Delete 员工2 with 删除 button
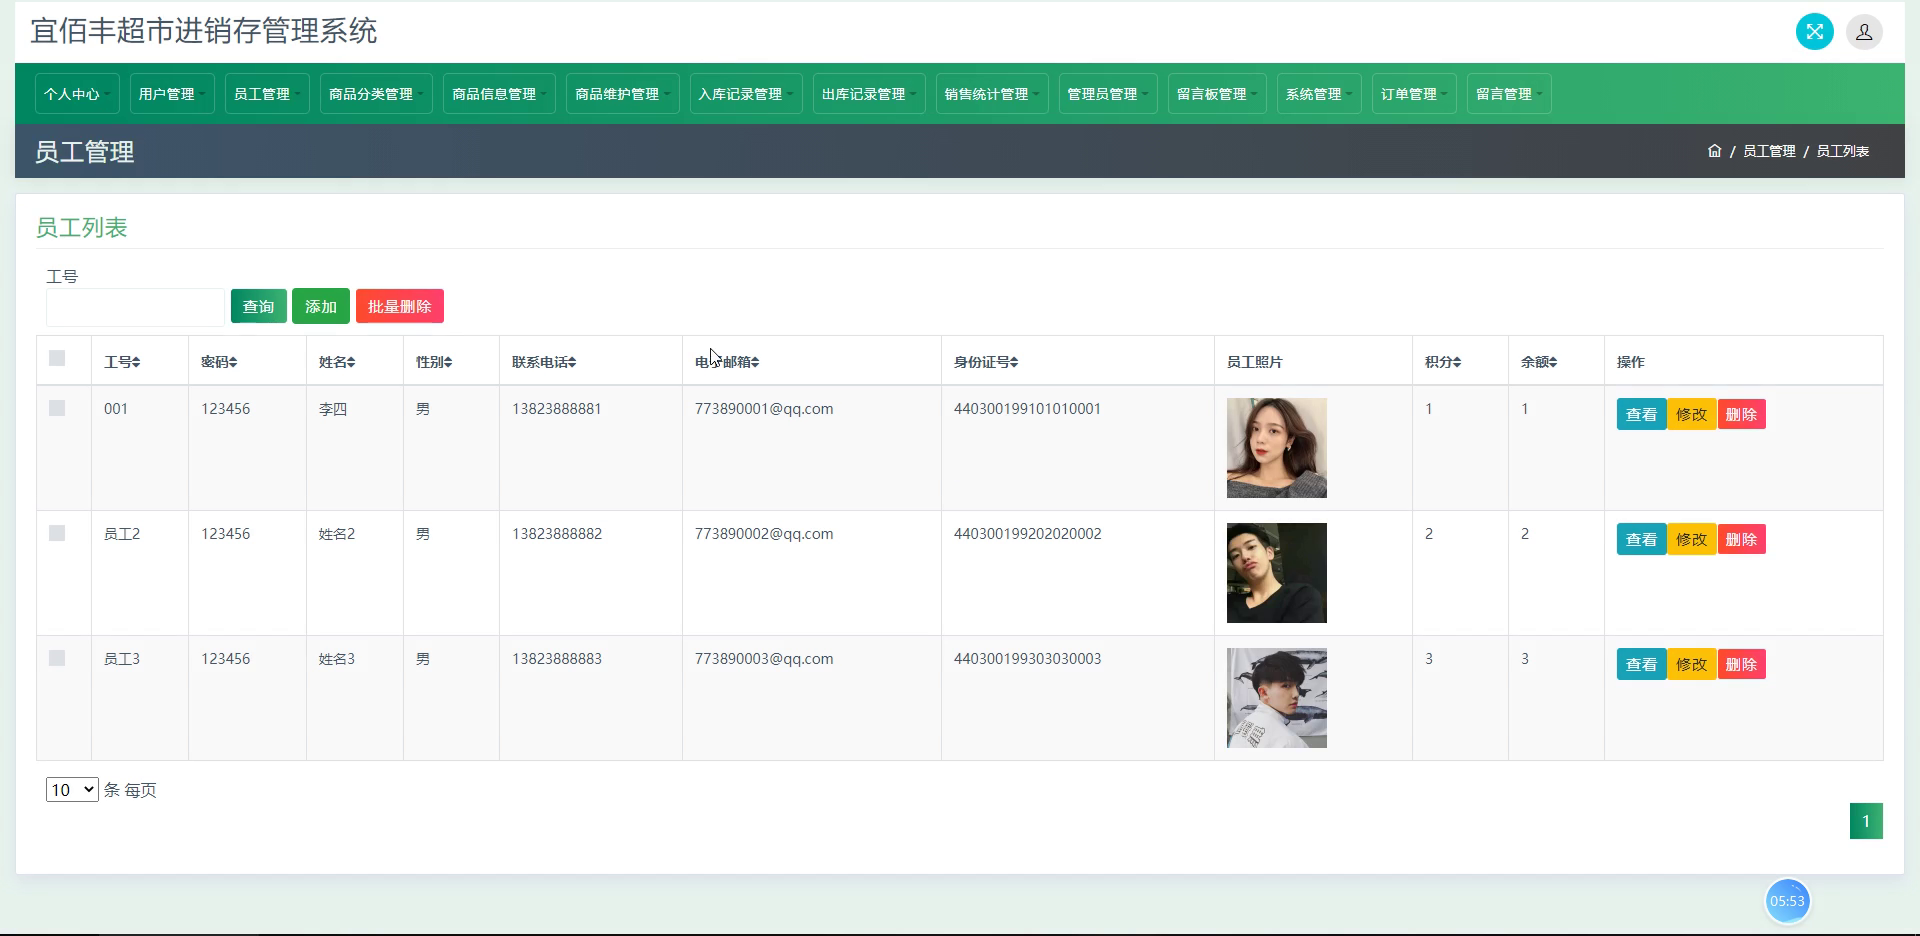1920x936 pixels. [1742, 539]
